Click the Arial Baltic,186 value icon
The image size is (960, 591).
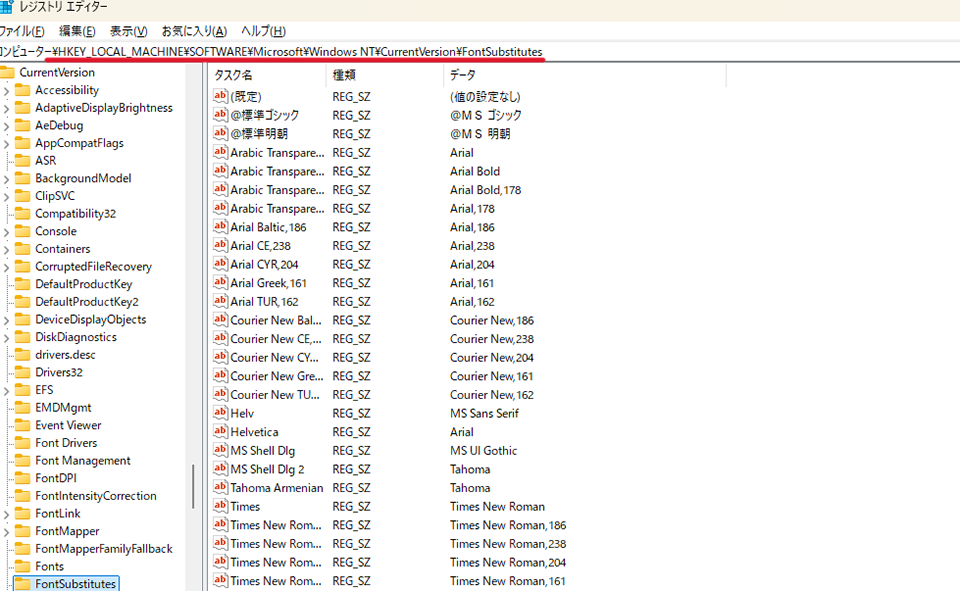[220, 227]
